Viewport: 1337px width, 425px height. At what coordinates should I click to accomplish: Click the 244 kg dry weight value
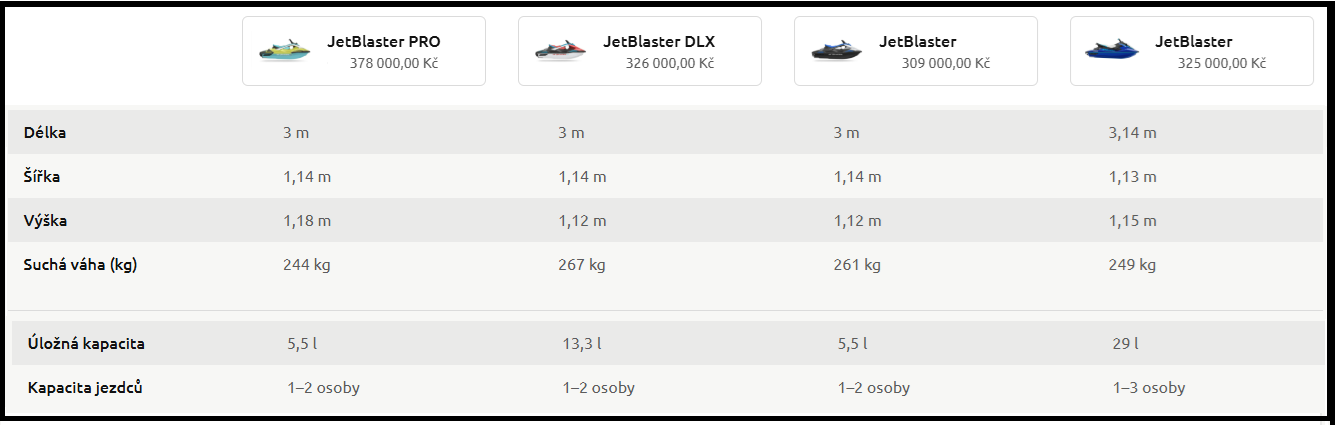(307, 265)
